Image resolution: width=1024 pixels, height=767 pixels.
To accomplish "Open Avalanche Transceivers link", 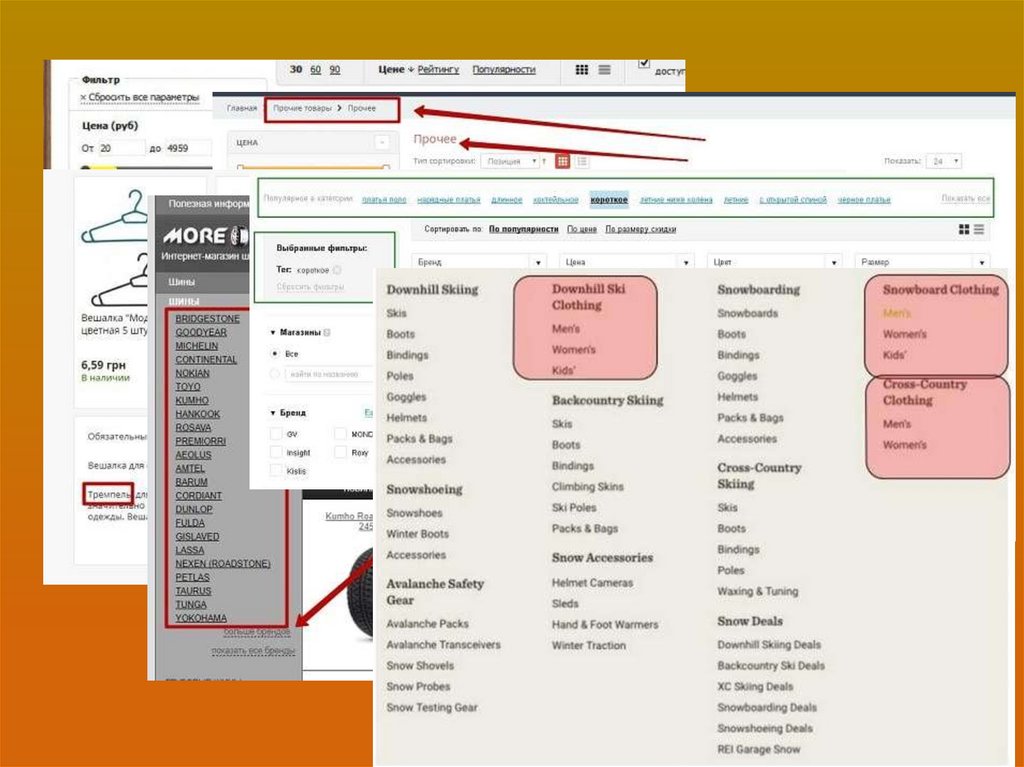I will [x=443, y=645].
